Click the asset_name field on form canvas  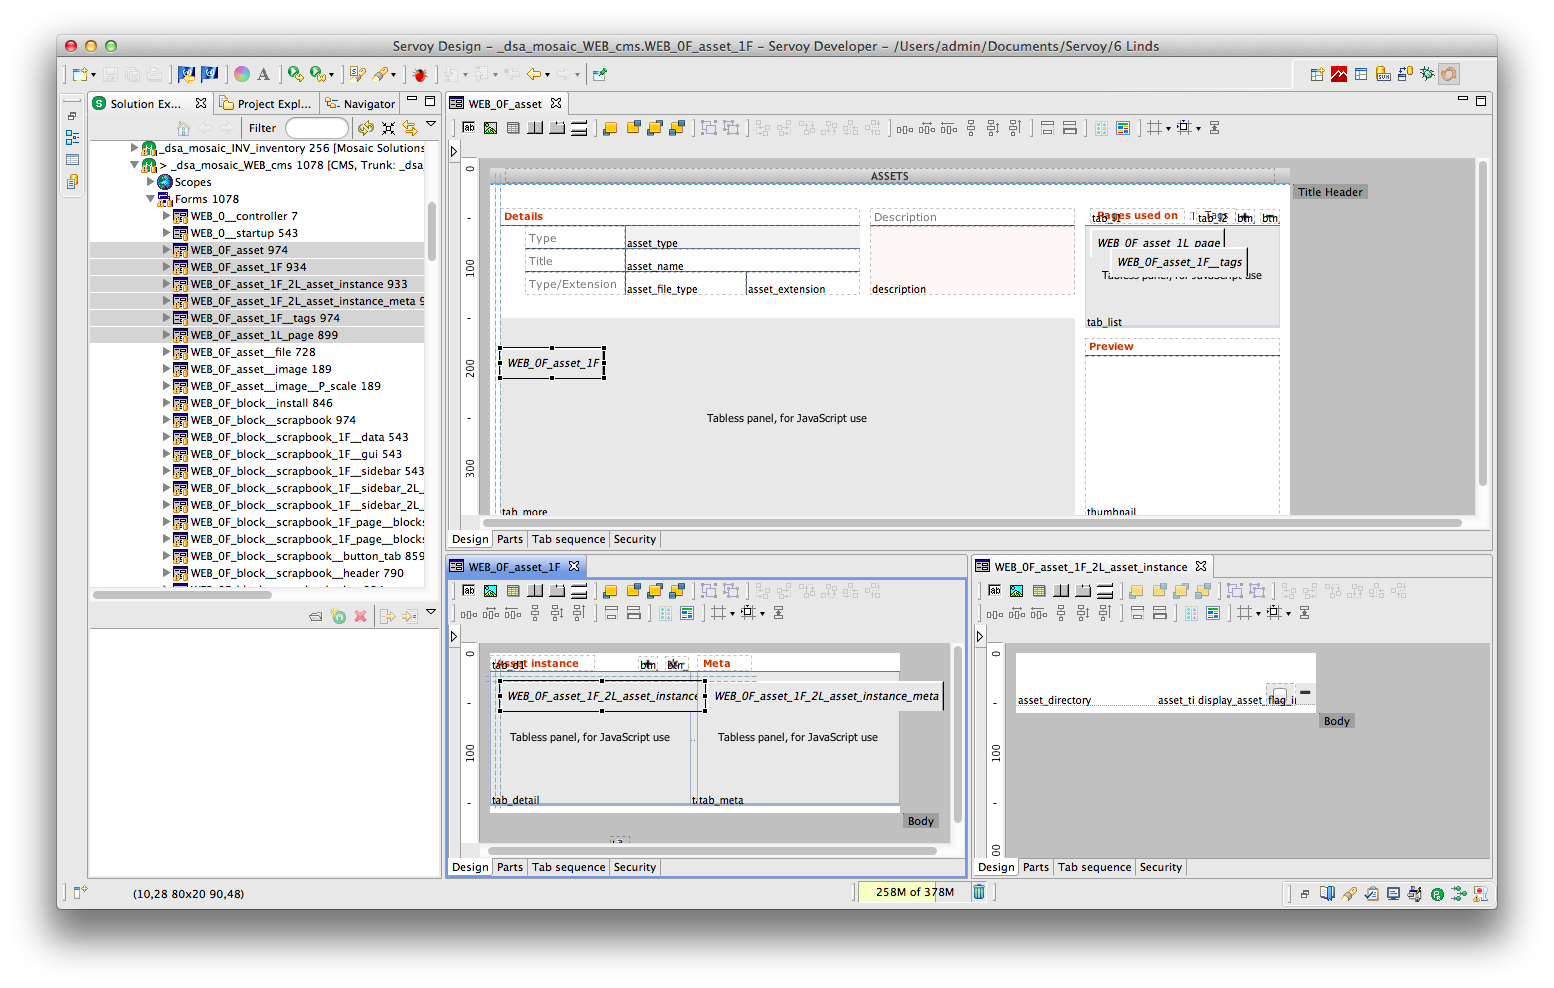742,262
